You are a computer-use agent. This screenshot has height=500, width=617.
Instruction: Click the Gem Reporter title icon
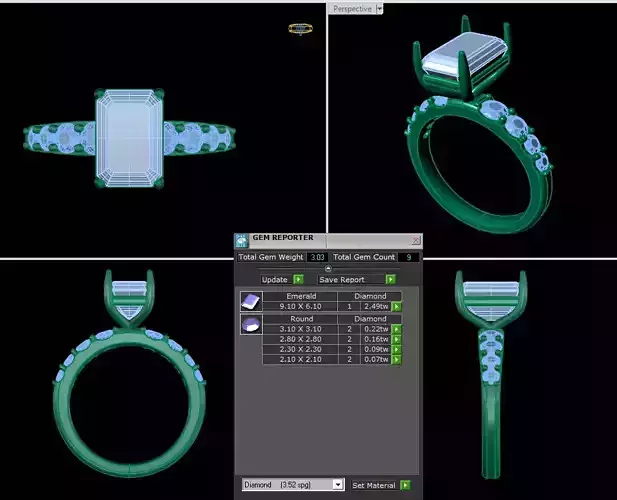pos(241,240)
